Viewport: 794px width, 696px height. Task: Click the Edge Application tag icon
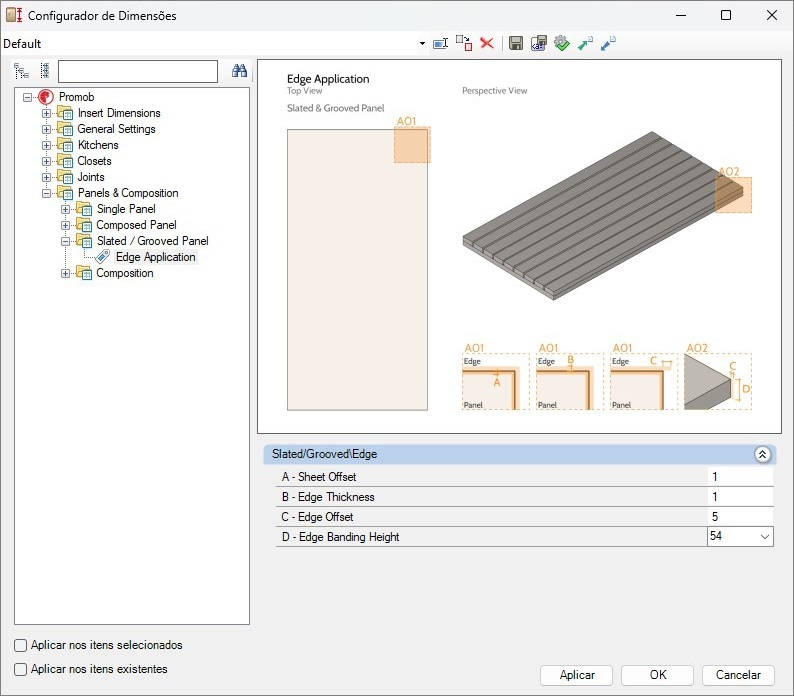(102, 257)
